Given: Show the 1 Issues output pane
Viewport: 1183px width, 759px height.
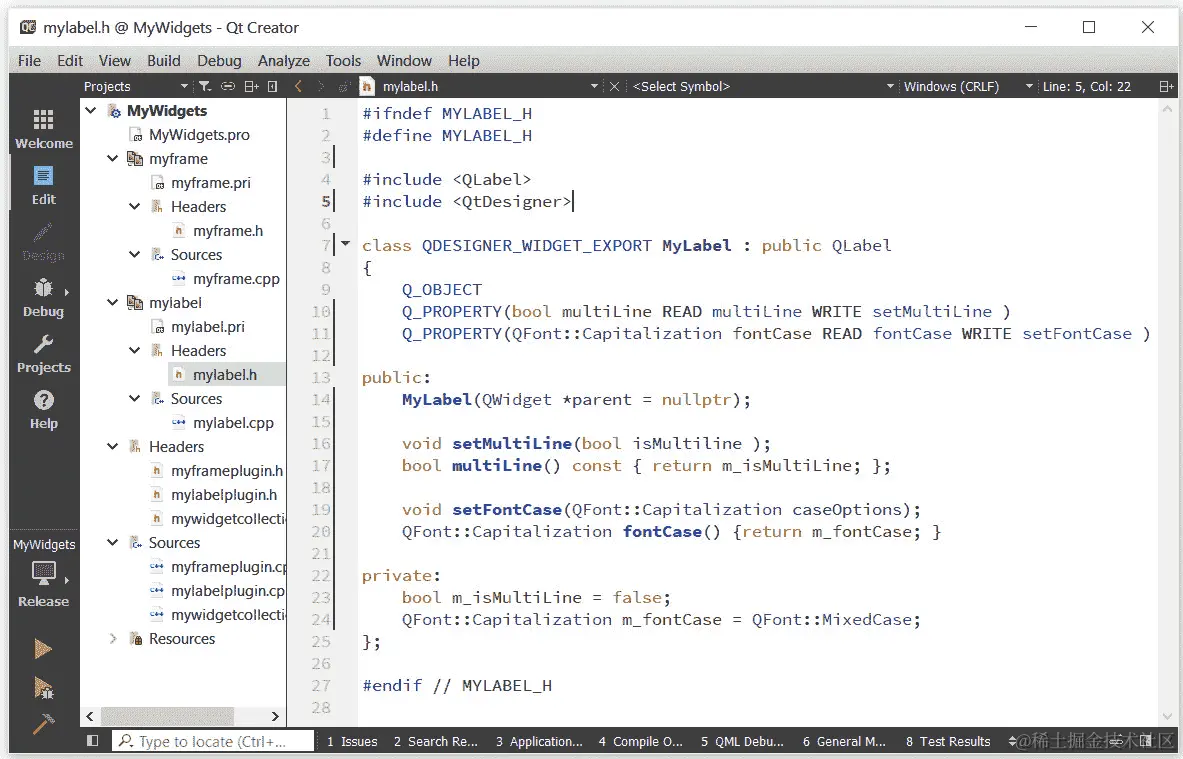Looking at the screenshot, I should pos(352,742).
